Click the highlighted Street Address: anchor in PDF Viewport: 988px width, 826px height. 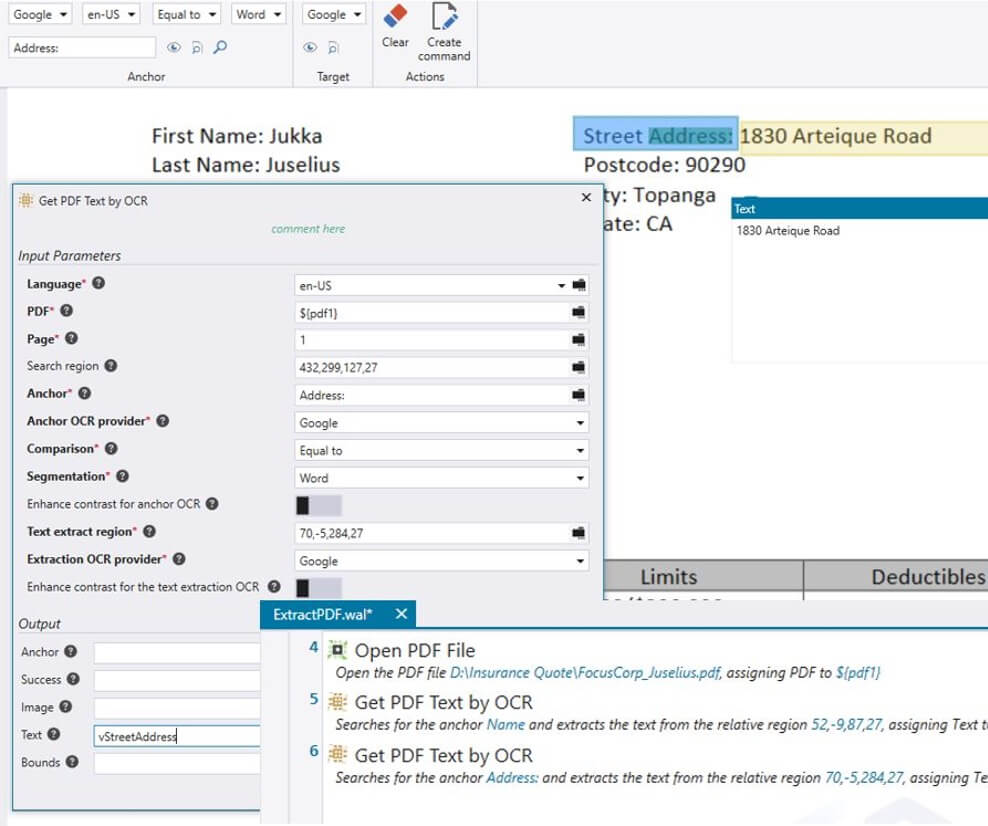pos(655,134)
